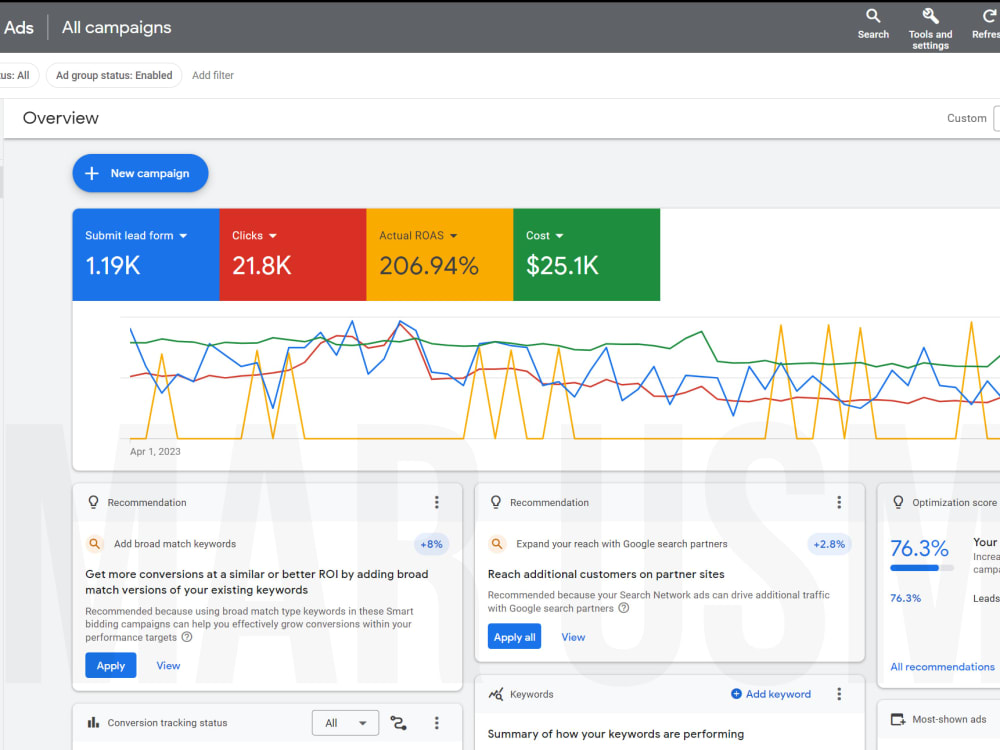
Task: Expand the Submit lead form metric dropdown
Action: coord(184,236)
